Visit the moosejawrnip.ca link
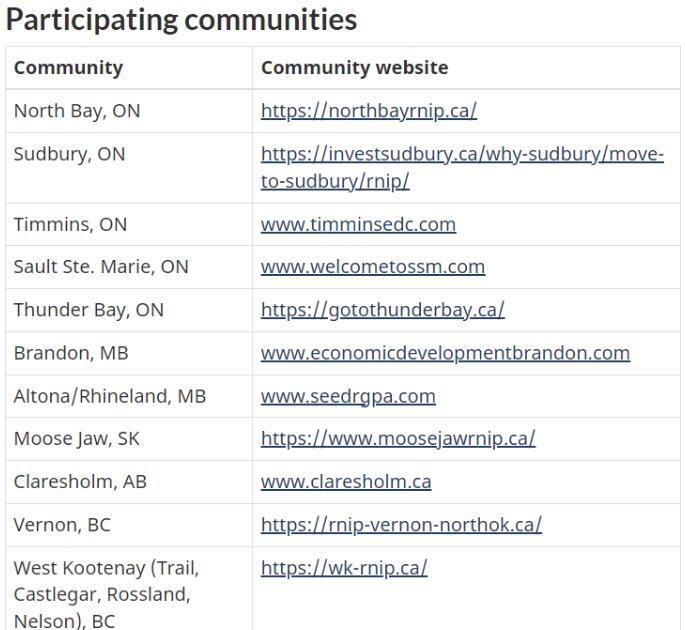 point(398,439)
